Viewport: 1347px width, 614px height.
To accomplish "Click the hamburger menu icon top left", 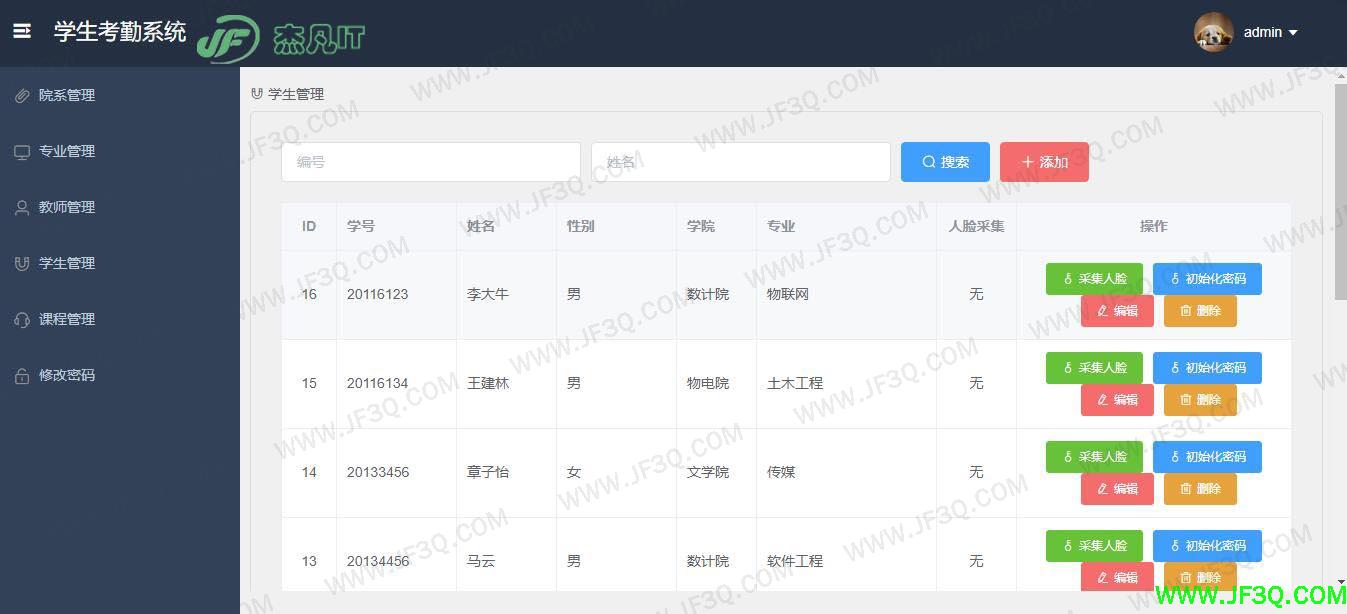I will 22,31.
